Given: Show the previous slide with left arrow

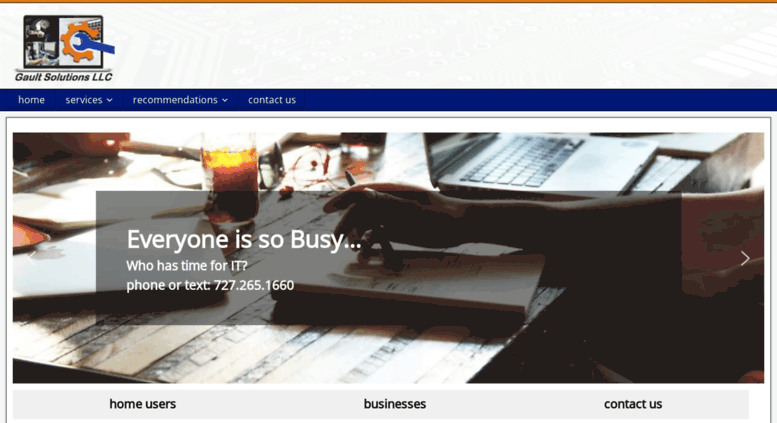Looking at the screenshot, I should click(31, 258).
